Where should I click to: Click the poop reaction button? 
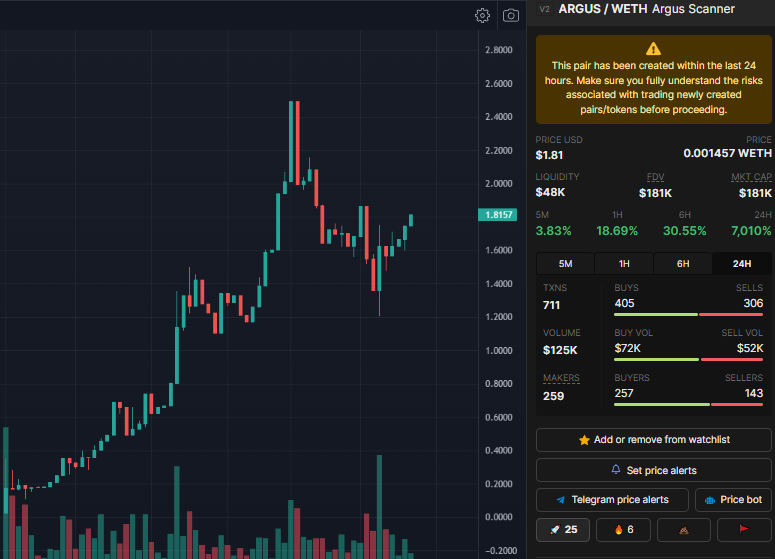tap(684, 530)
